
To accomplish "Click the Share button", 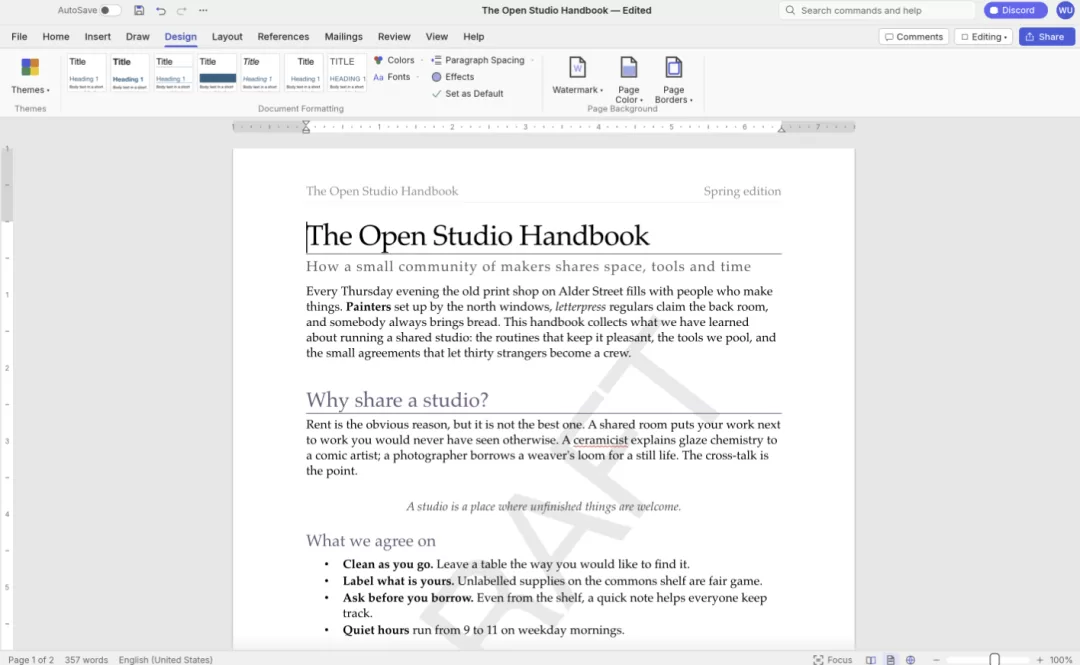I will click(1046, 37).
